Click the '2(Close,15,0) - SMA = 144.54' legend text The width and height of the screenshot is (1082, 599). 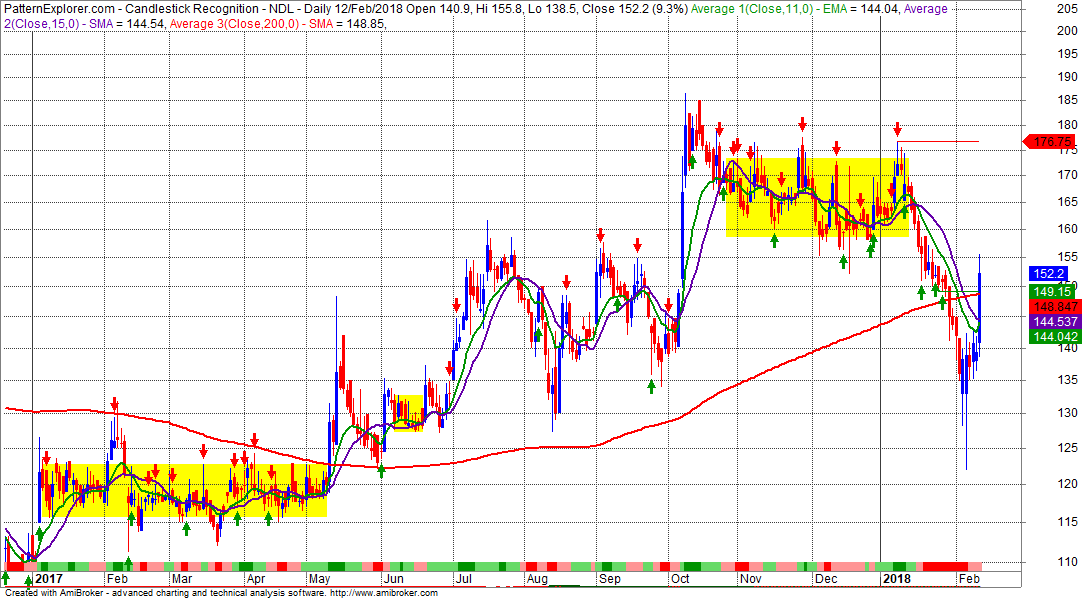tap(86, 24)
